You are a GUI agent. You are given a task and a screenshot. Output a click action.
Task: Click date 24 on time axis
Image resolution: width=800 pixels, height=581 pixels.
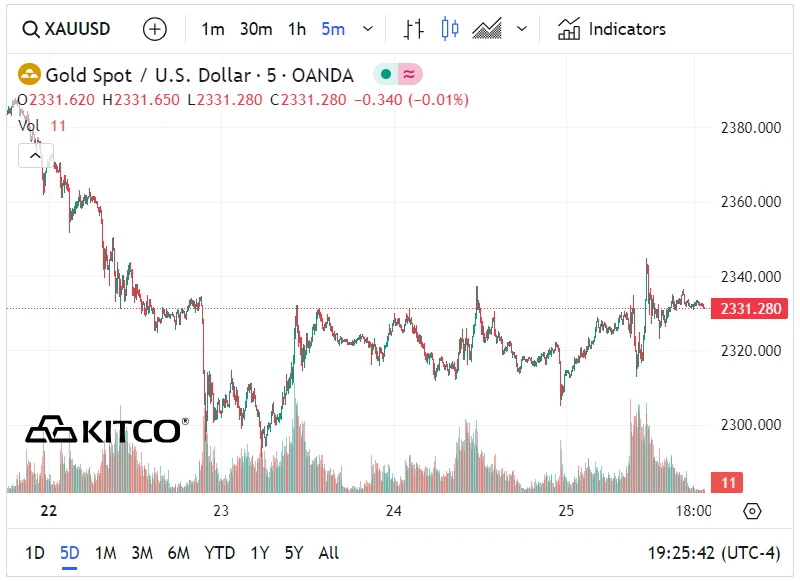(x=393, y=511)
